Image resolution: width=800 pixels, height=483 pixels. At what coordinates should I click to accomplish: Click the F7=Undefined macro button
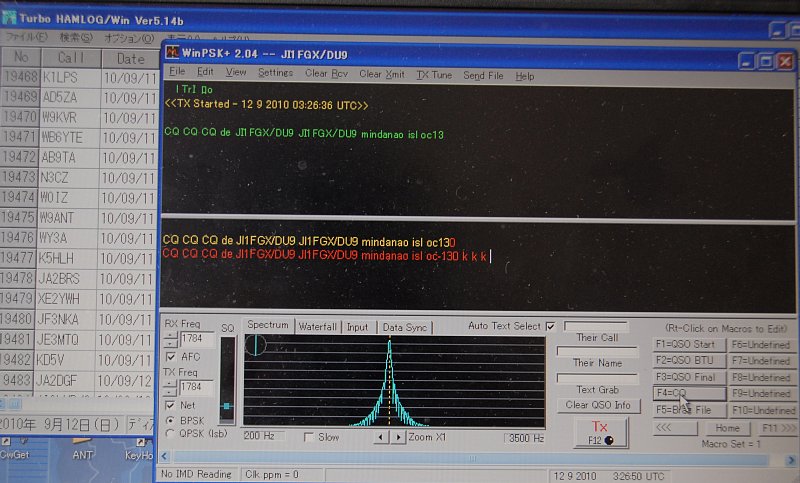(x=762, y=361)
